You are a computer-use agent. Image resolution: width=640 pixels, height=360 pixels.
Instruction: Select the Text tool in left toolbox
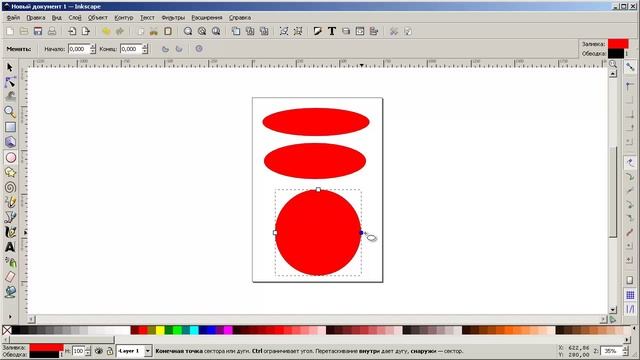point(10,247)
